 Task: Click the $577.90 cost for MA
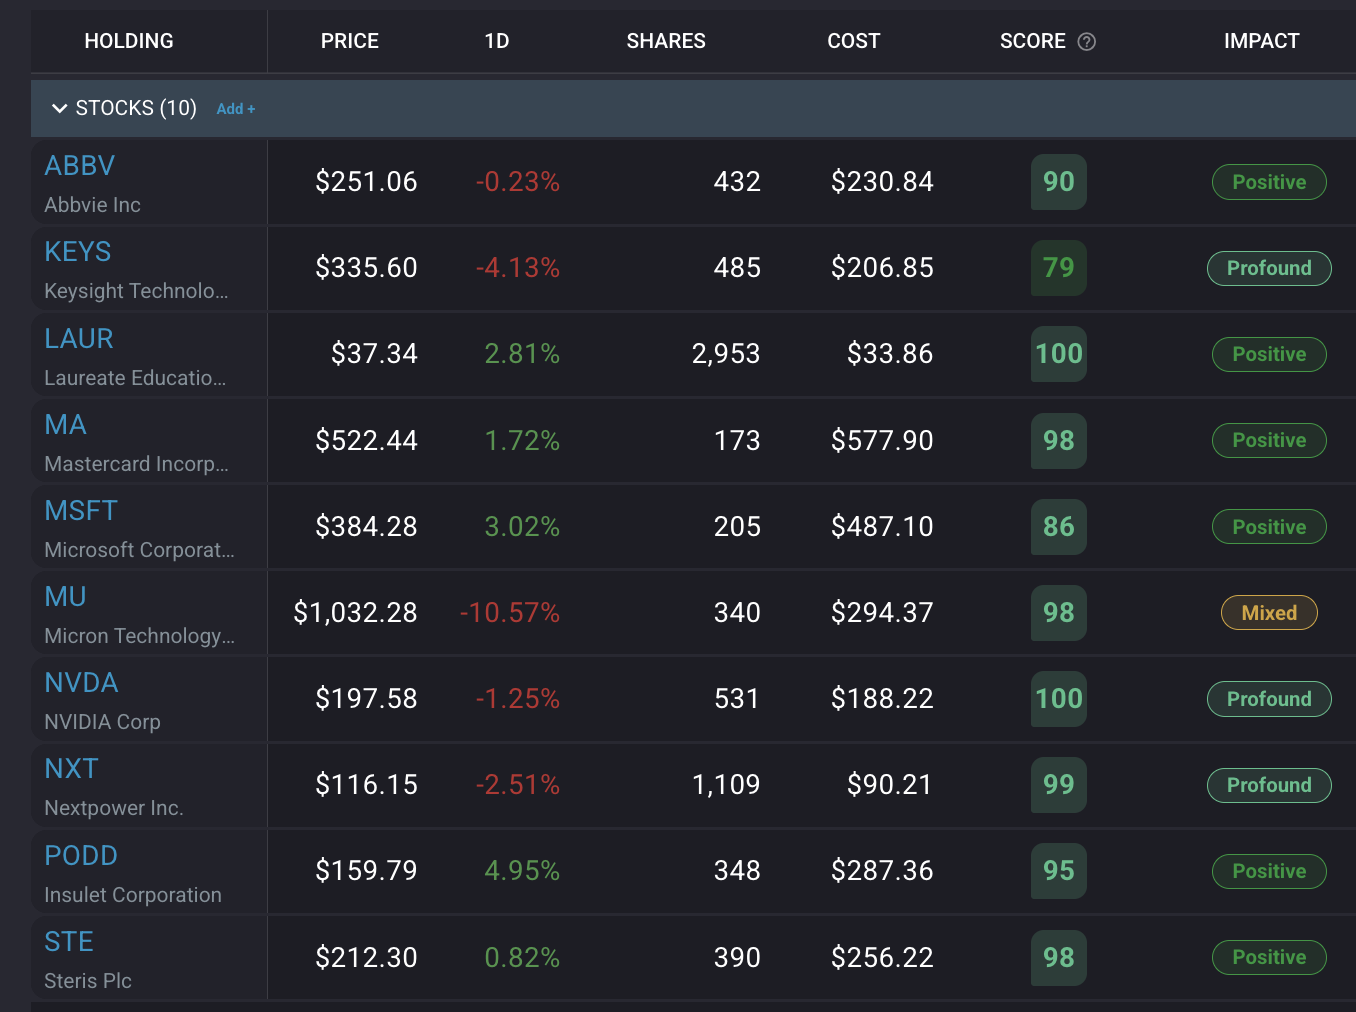[882, 441]
